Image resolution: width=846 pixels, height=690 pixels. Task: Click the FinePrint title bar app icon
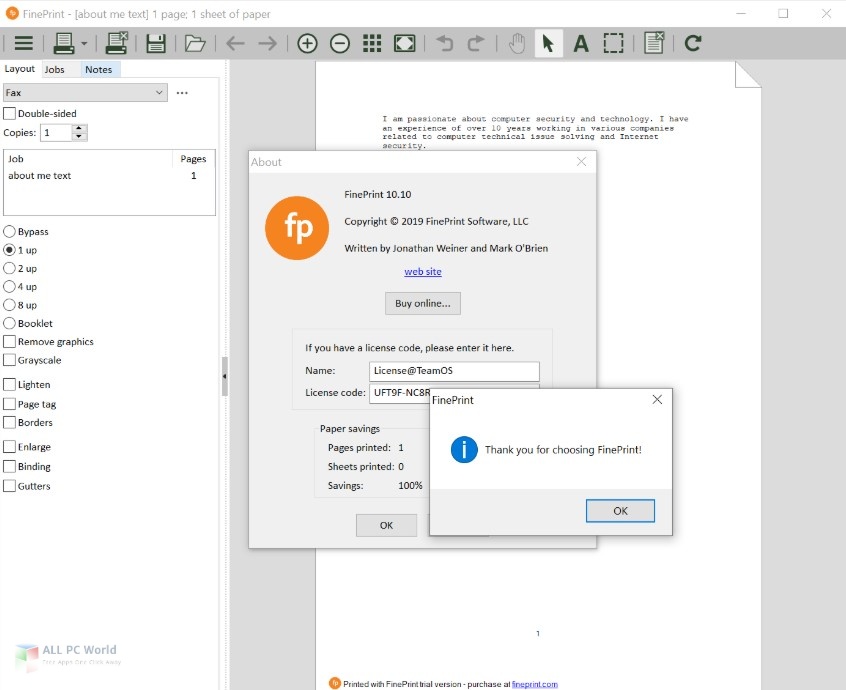(11, 13)
